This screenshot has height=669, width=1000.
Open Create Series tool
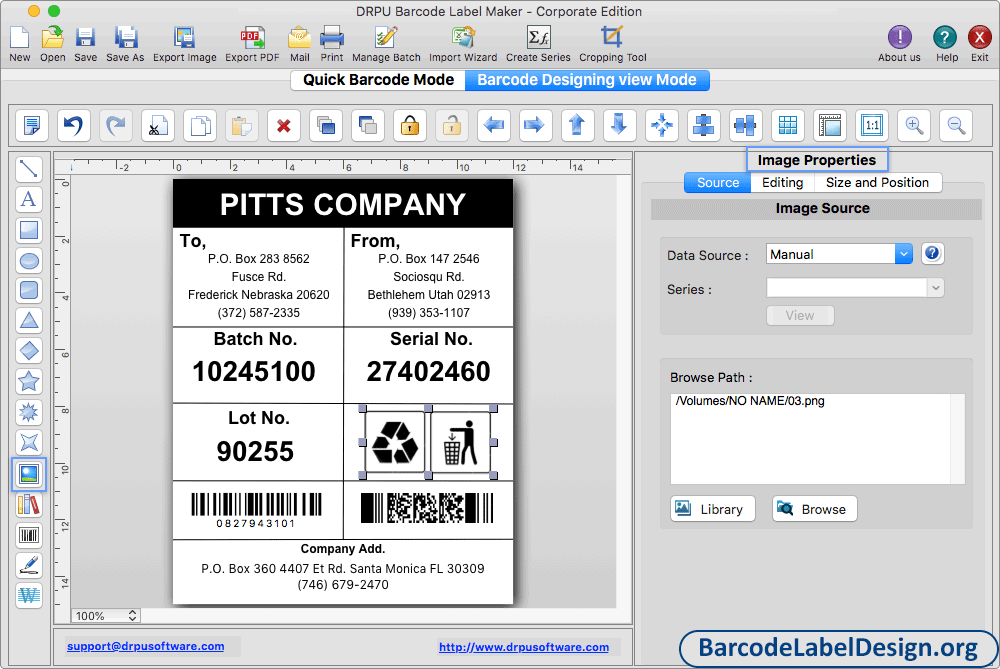tap(538, 43)
